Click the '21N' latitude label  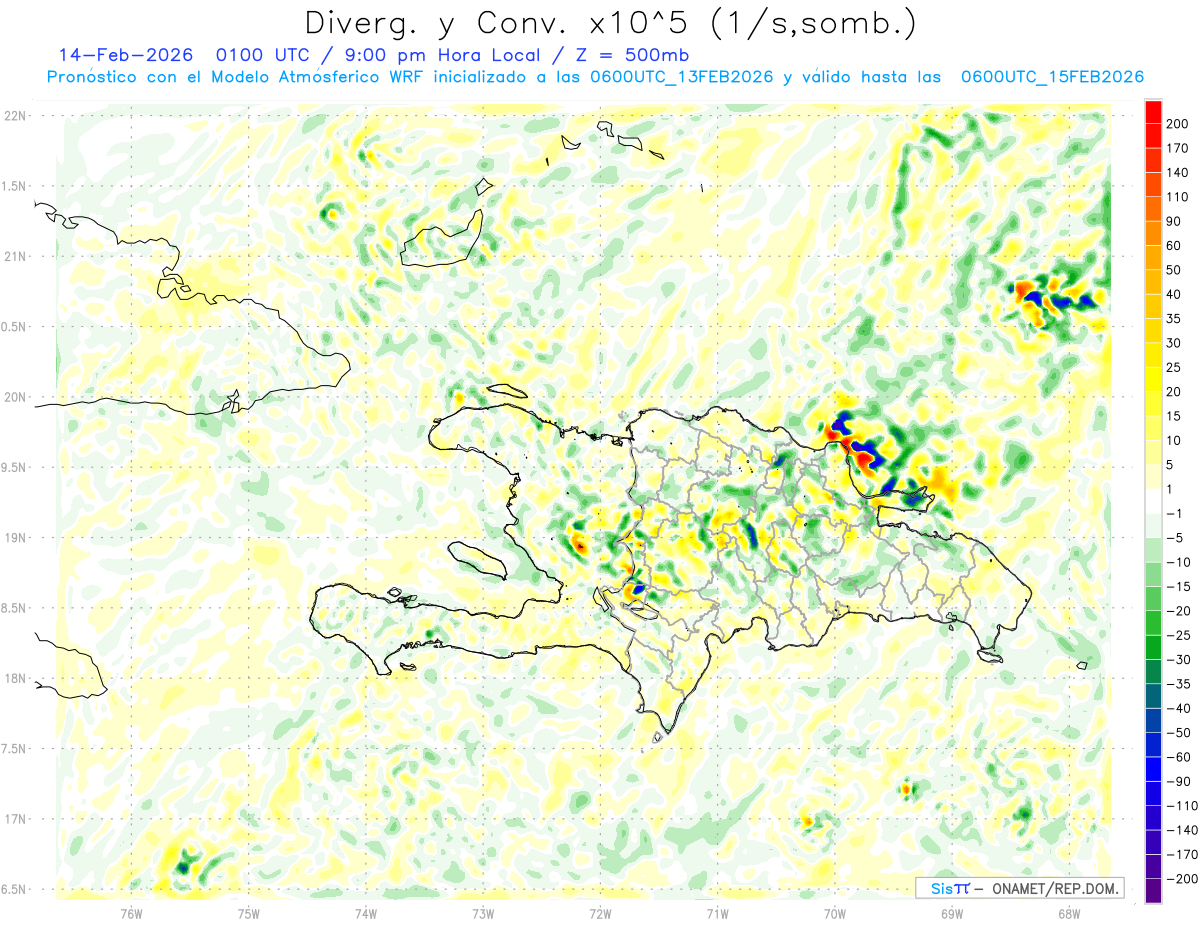pos(14,257)
